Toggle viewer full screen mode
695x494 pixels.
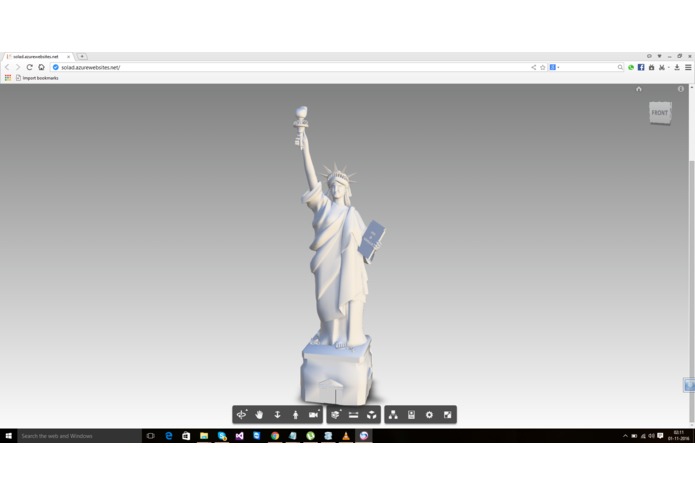click(447, 415)
